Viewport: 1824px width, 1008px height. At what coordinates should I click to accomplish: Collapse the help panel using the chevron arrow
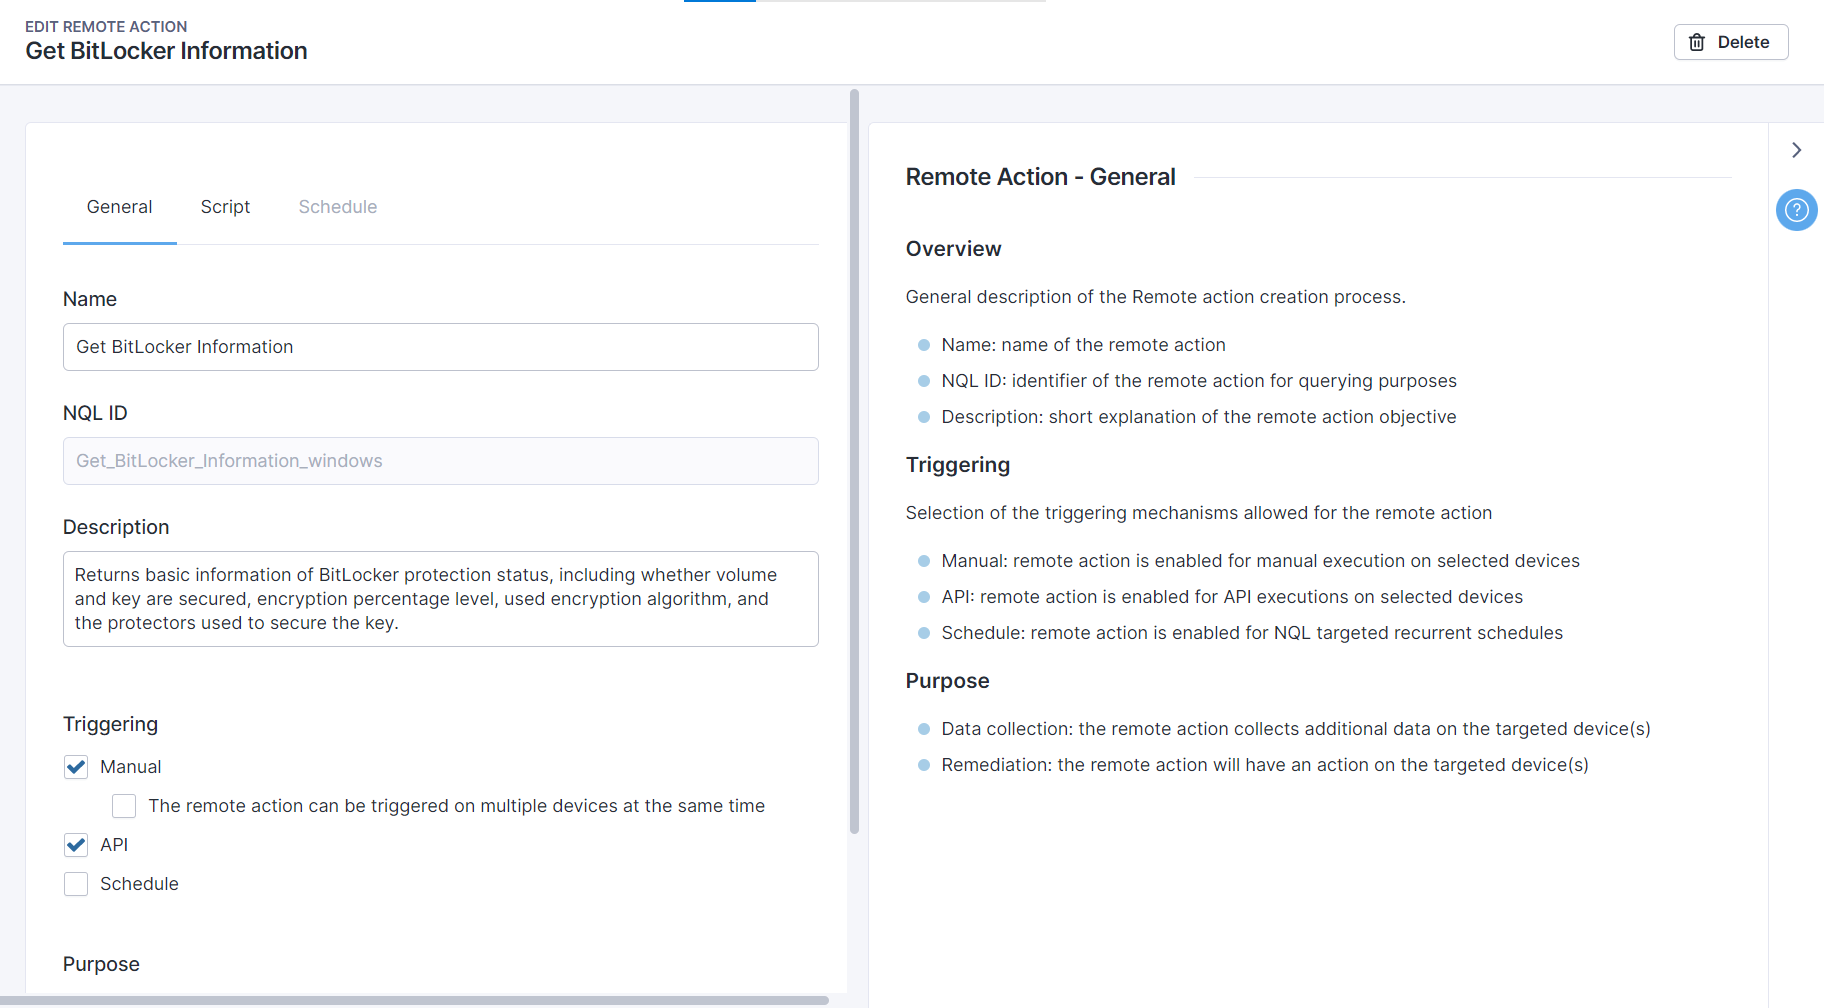(1796, 150)
